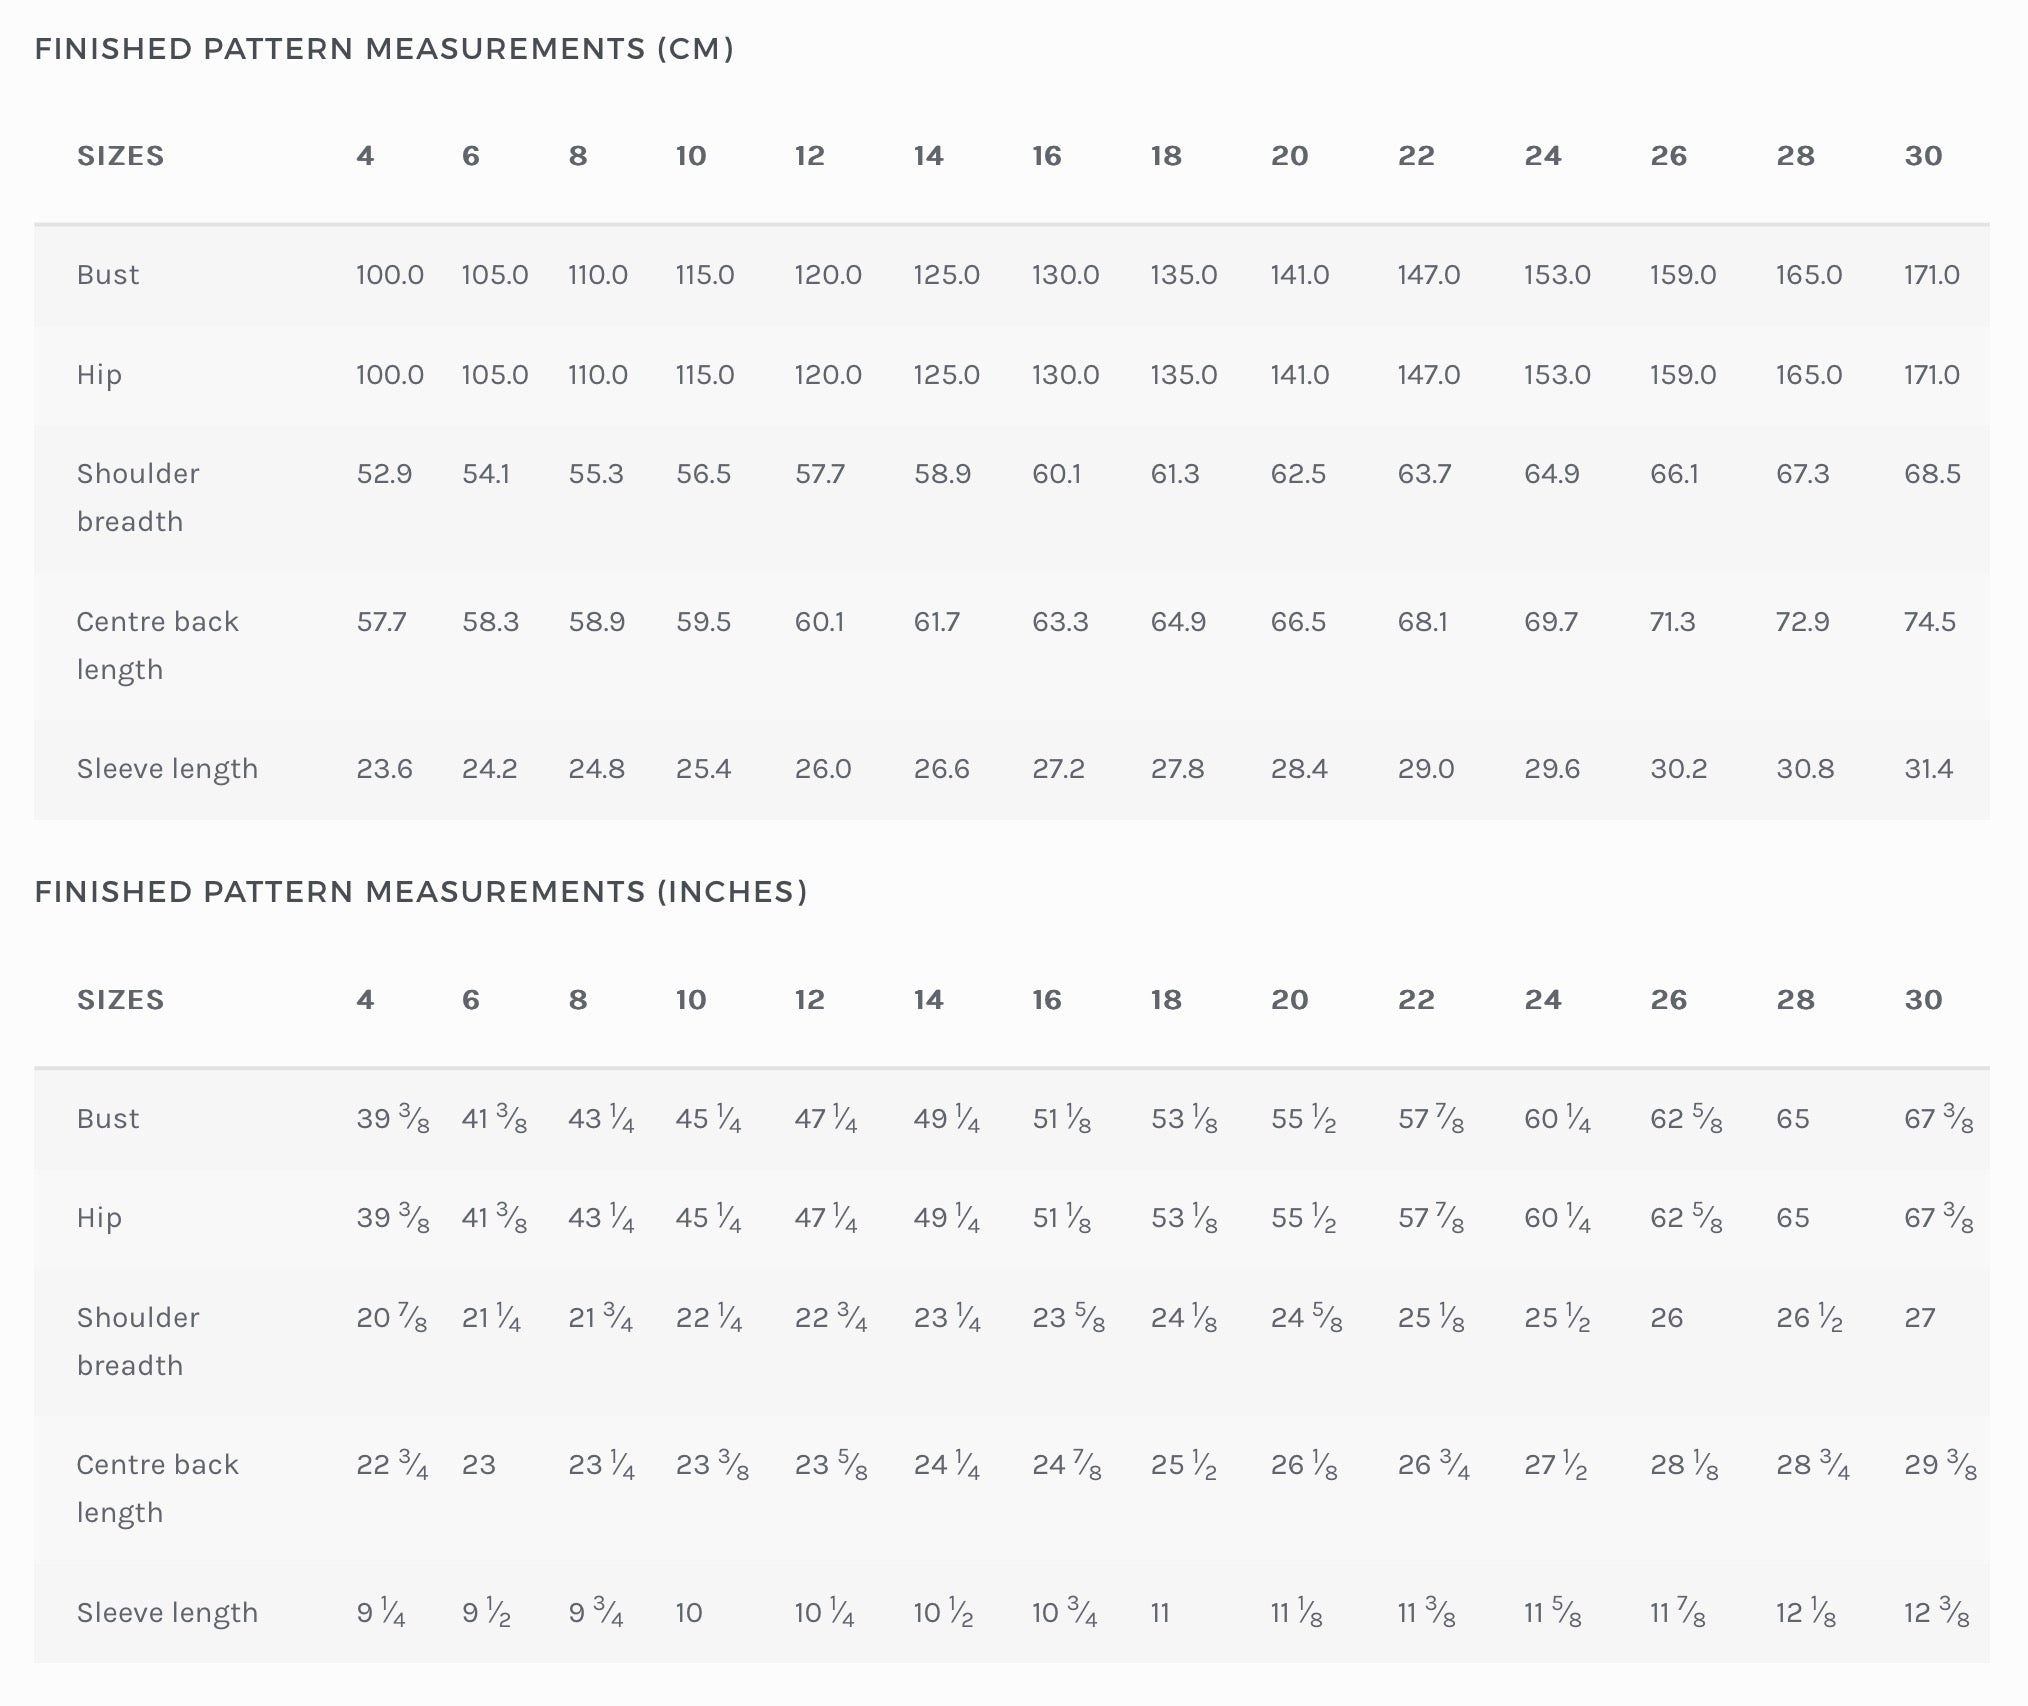Select the Hip row label in inches table

pyautogui.click(x=99, y=1218)
